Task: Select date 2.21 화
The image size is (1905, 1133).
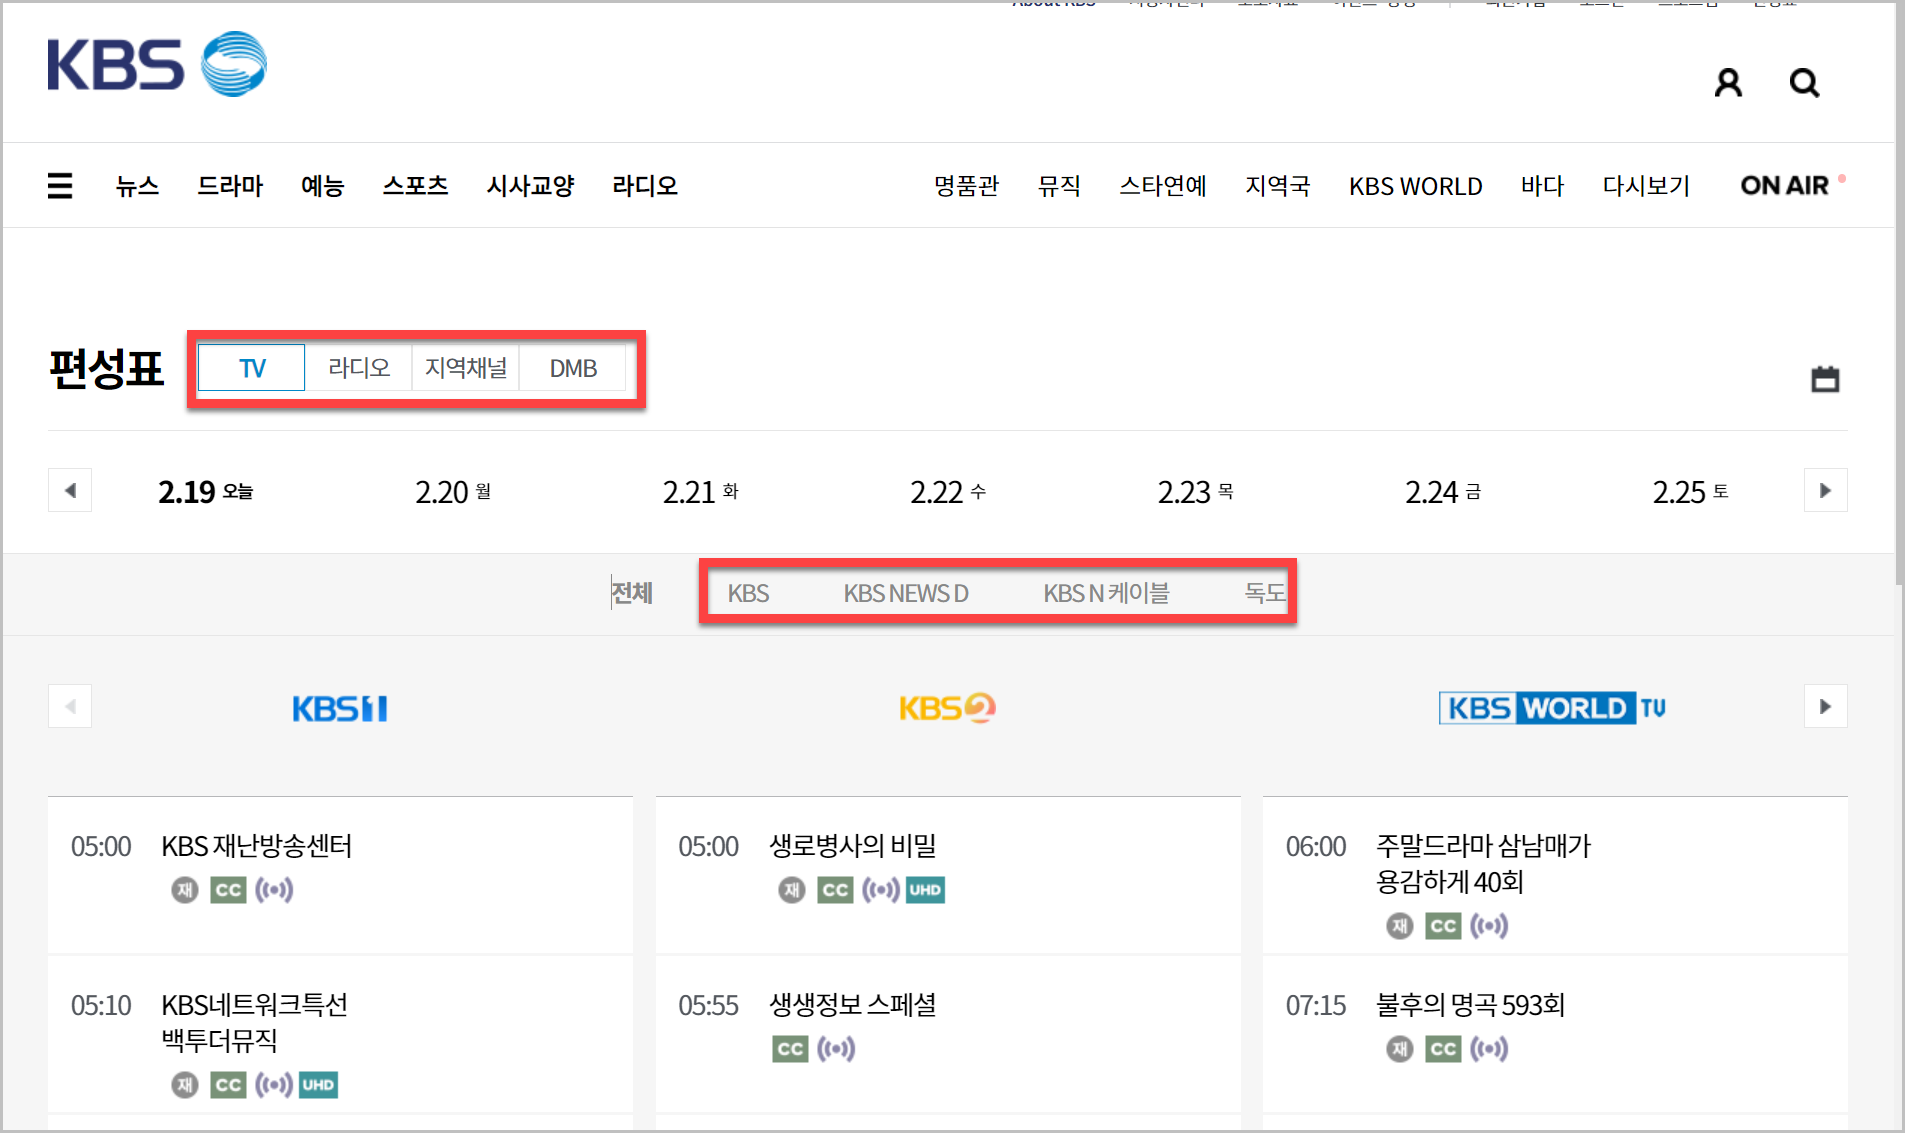Action: (700, 491)
